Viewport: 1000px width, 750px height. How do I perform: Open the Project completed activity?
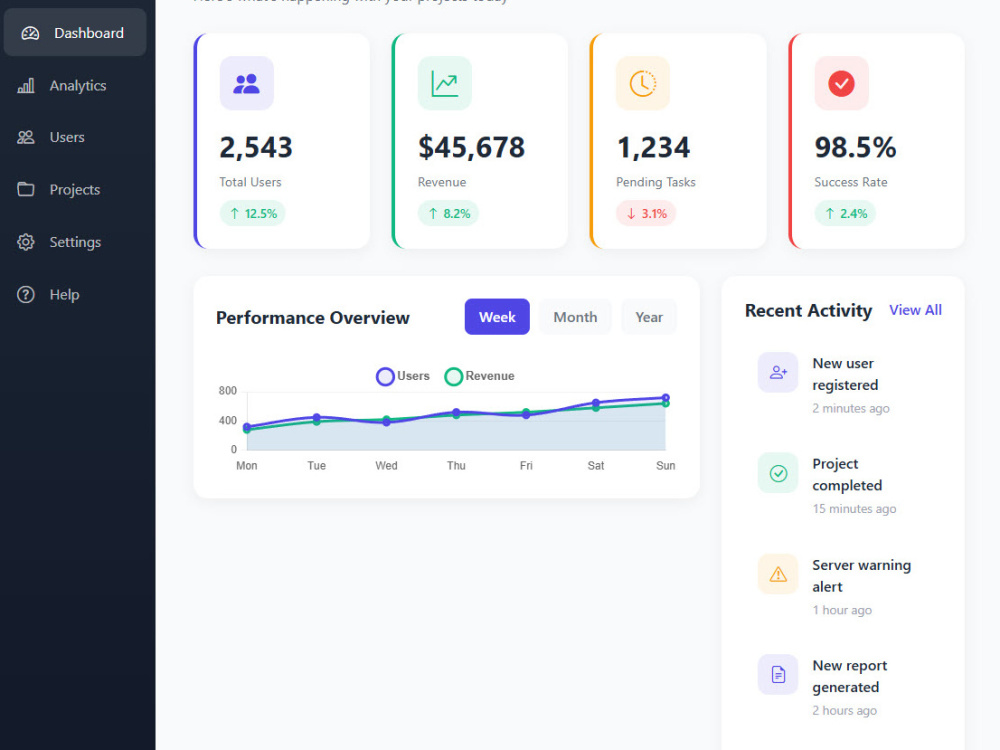[843, 485]
